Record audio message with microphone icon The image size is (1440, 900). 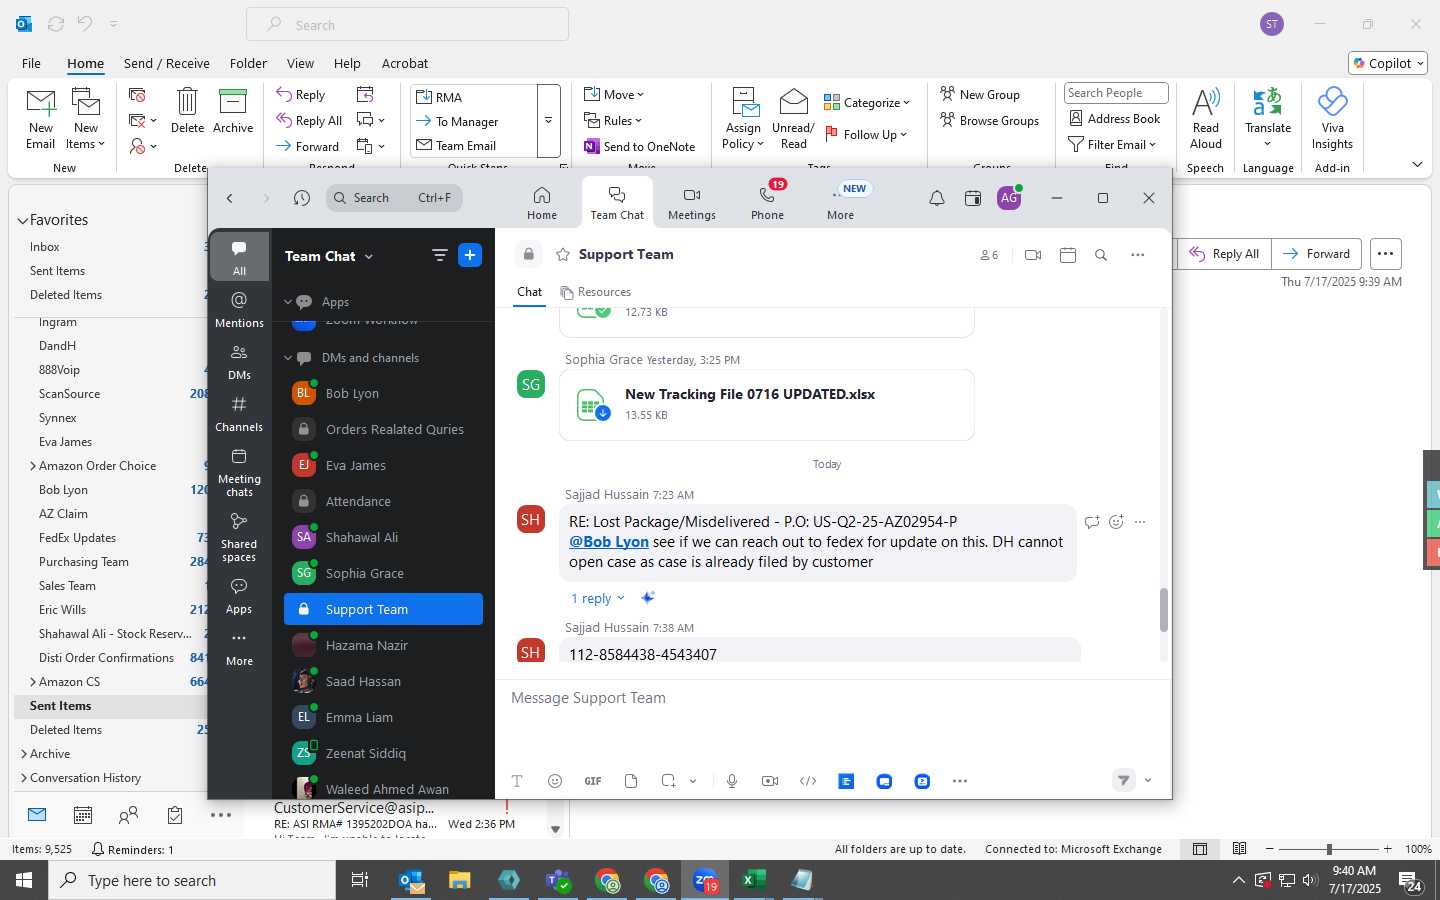click(x=732, y=781)
